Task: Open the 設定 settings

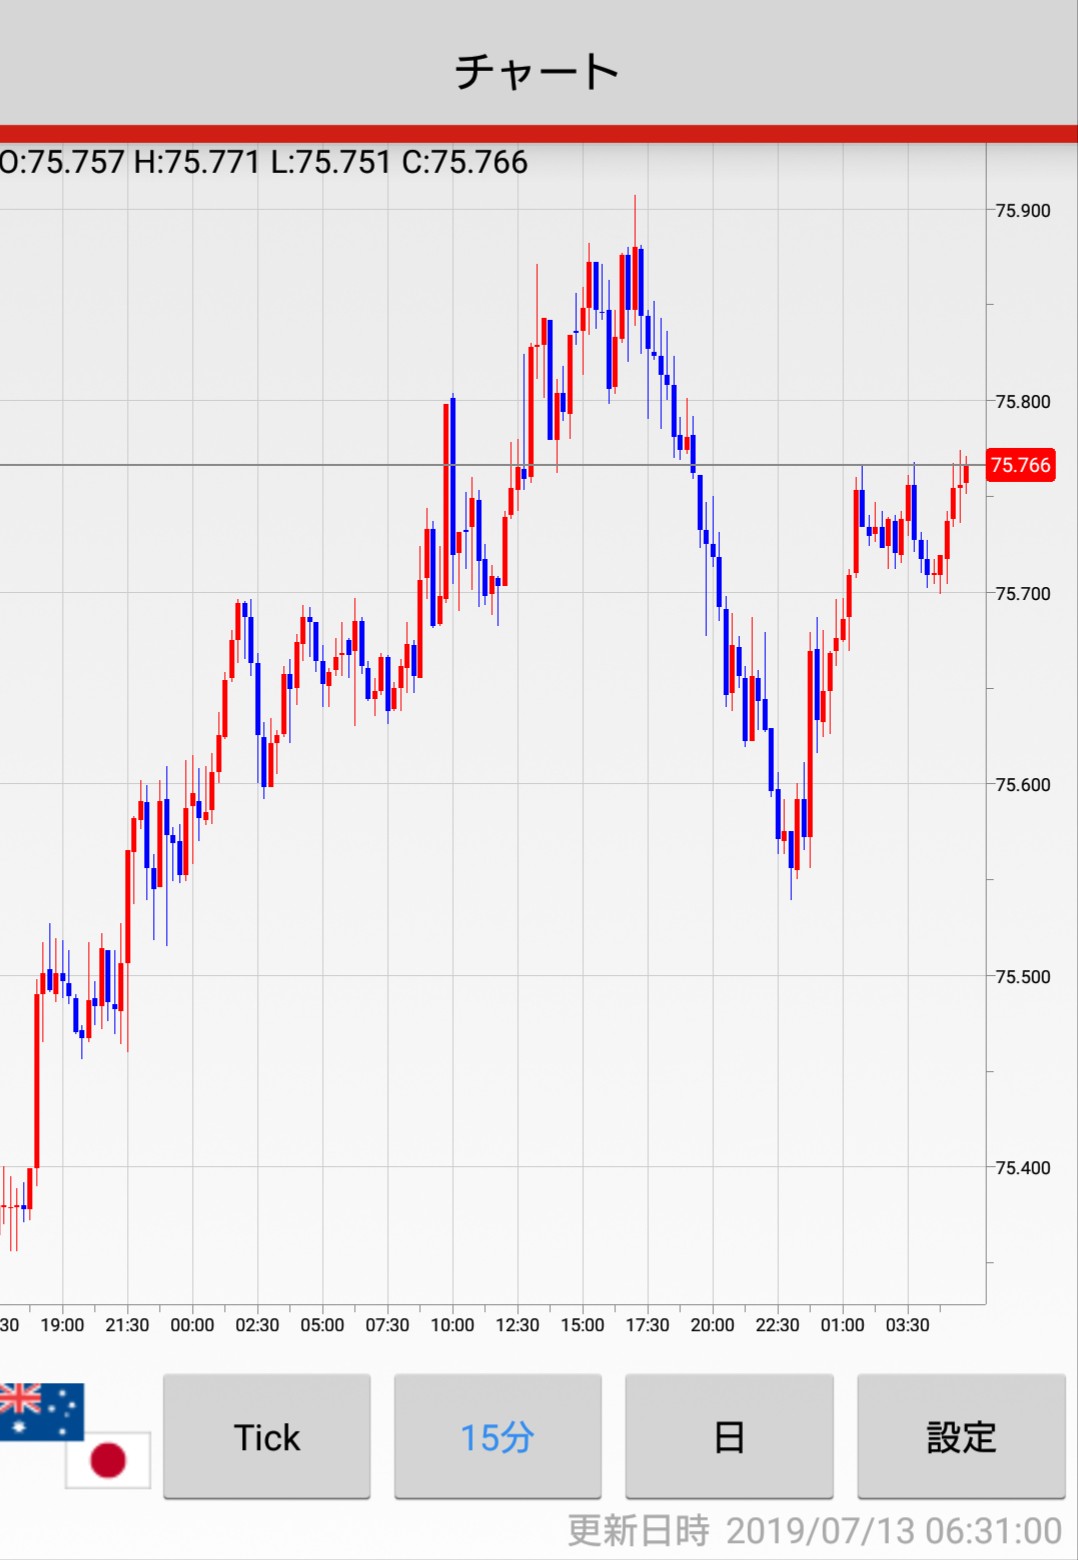Action: [x=961, y=1437]
